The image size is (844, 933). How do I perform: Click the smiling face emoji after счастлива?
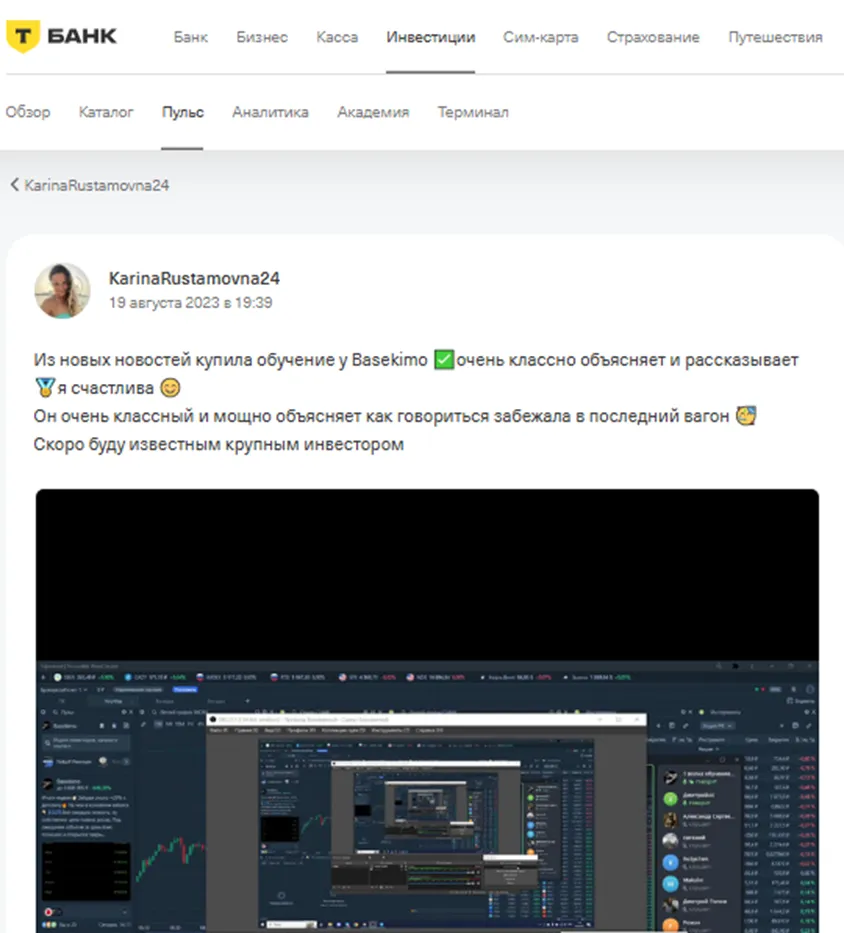(170, 388)
